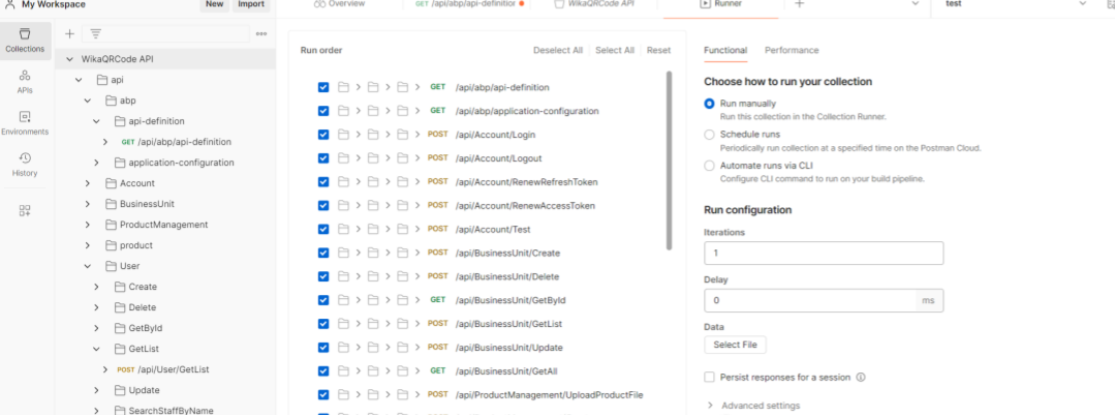Click the User folder icon in tree
This screenshot has height=415, width=1115.
tap(110, 266)
